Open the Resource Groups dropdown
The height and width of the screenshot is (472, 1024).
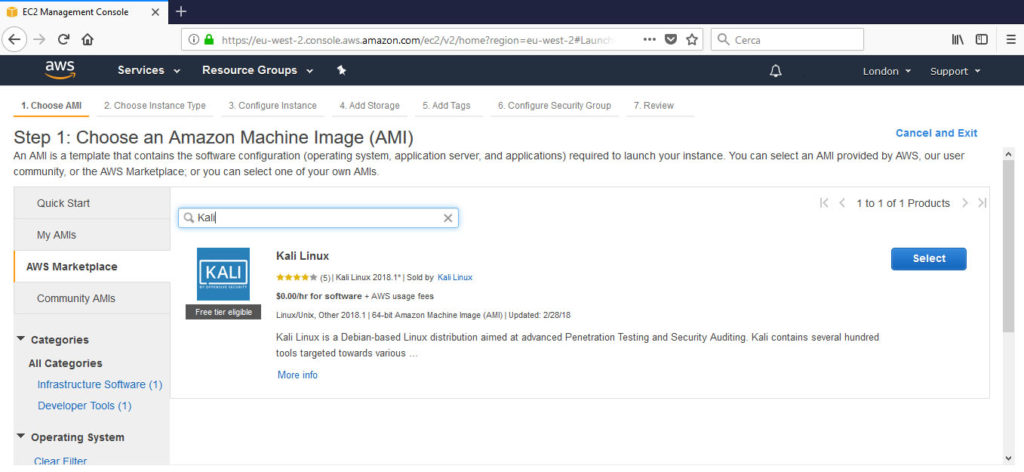point(257,71)
